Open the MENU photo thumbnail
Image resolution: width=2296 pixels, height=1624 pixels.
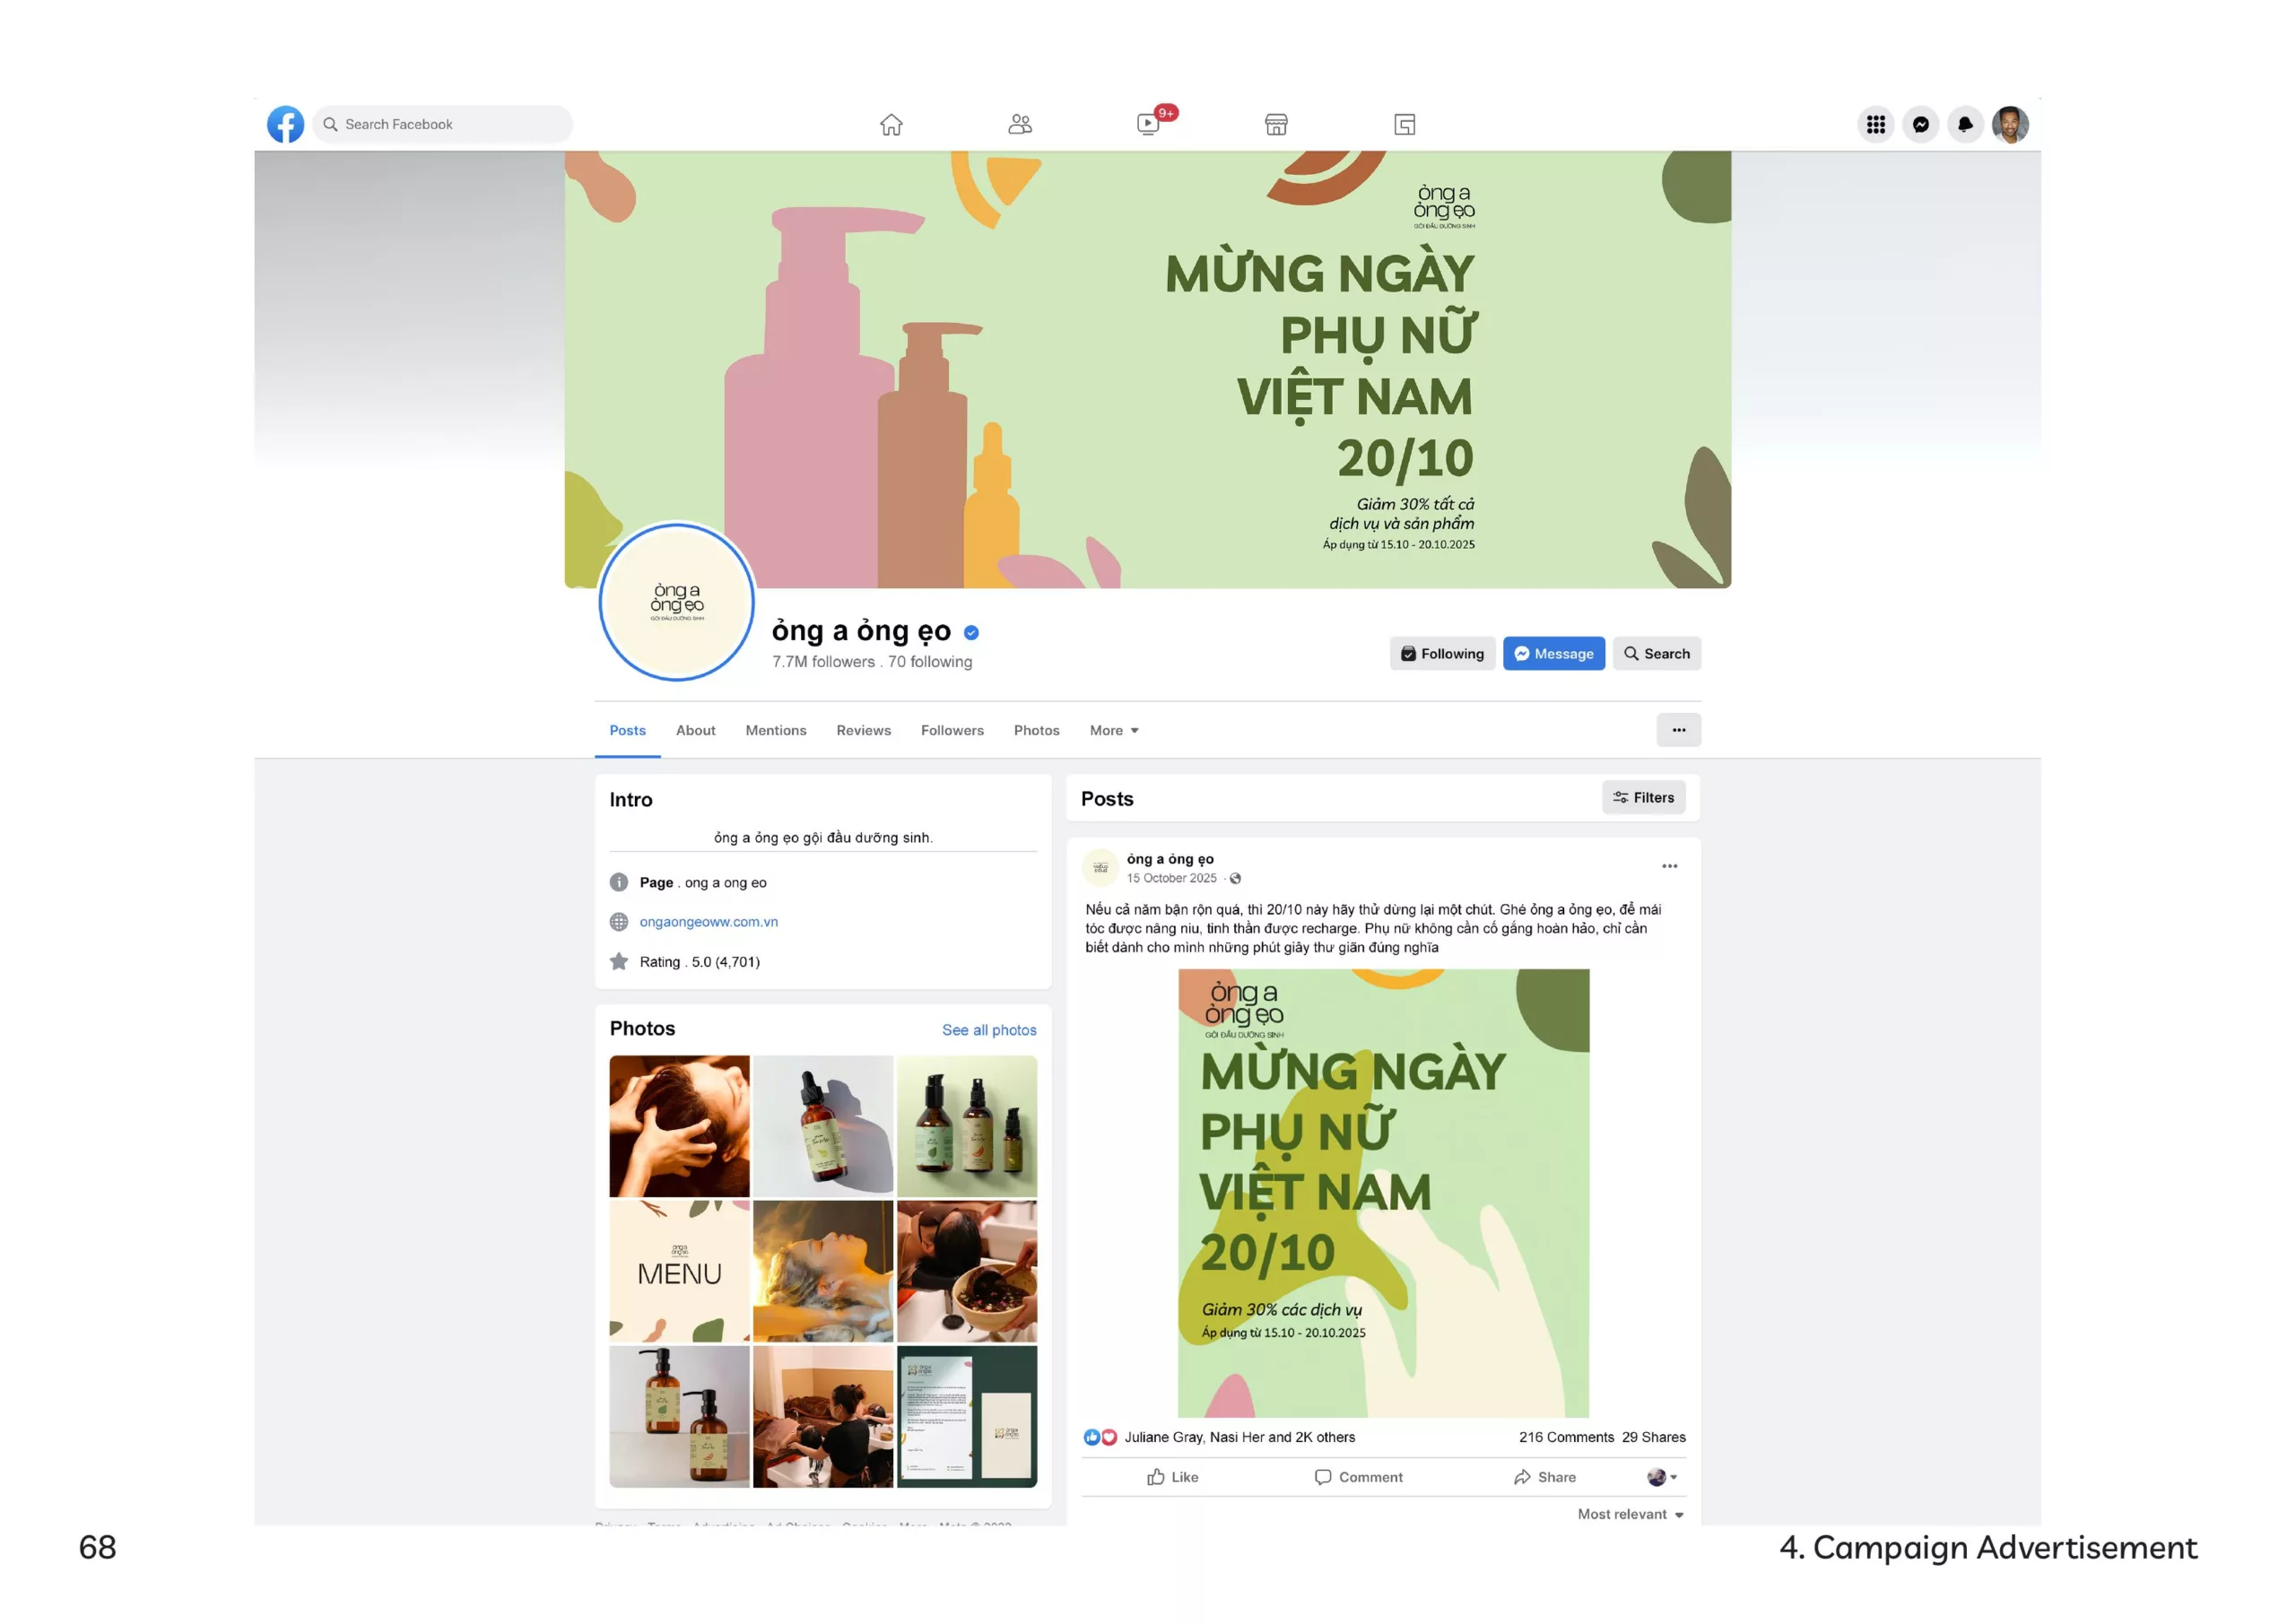pyautogui.click(x=679, y=1271)
